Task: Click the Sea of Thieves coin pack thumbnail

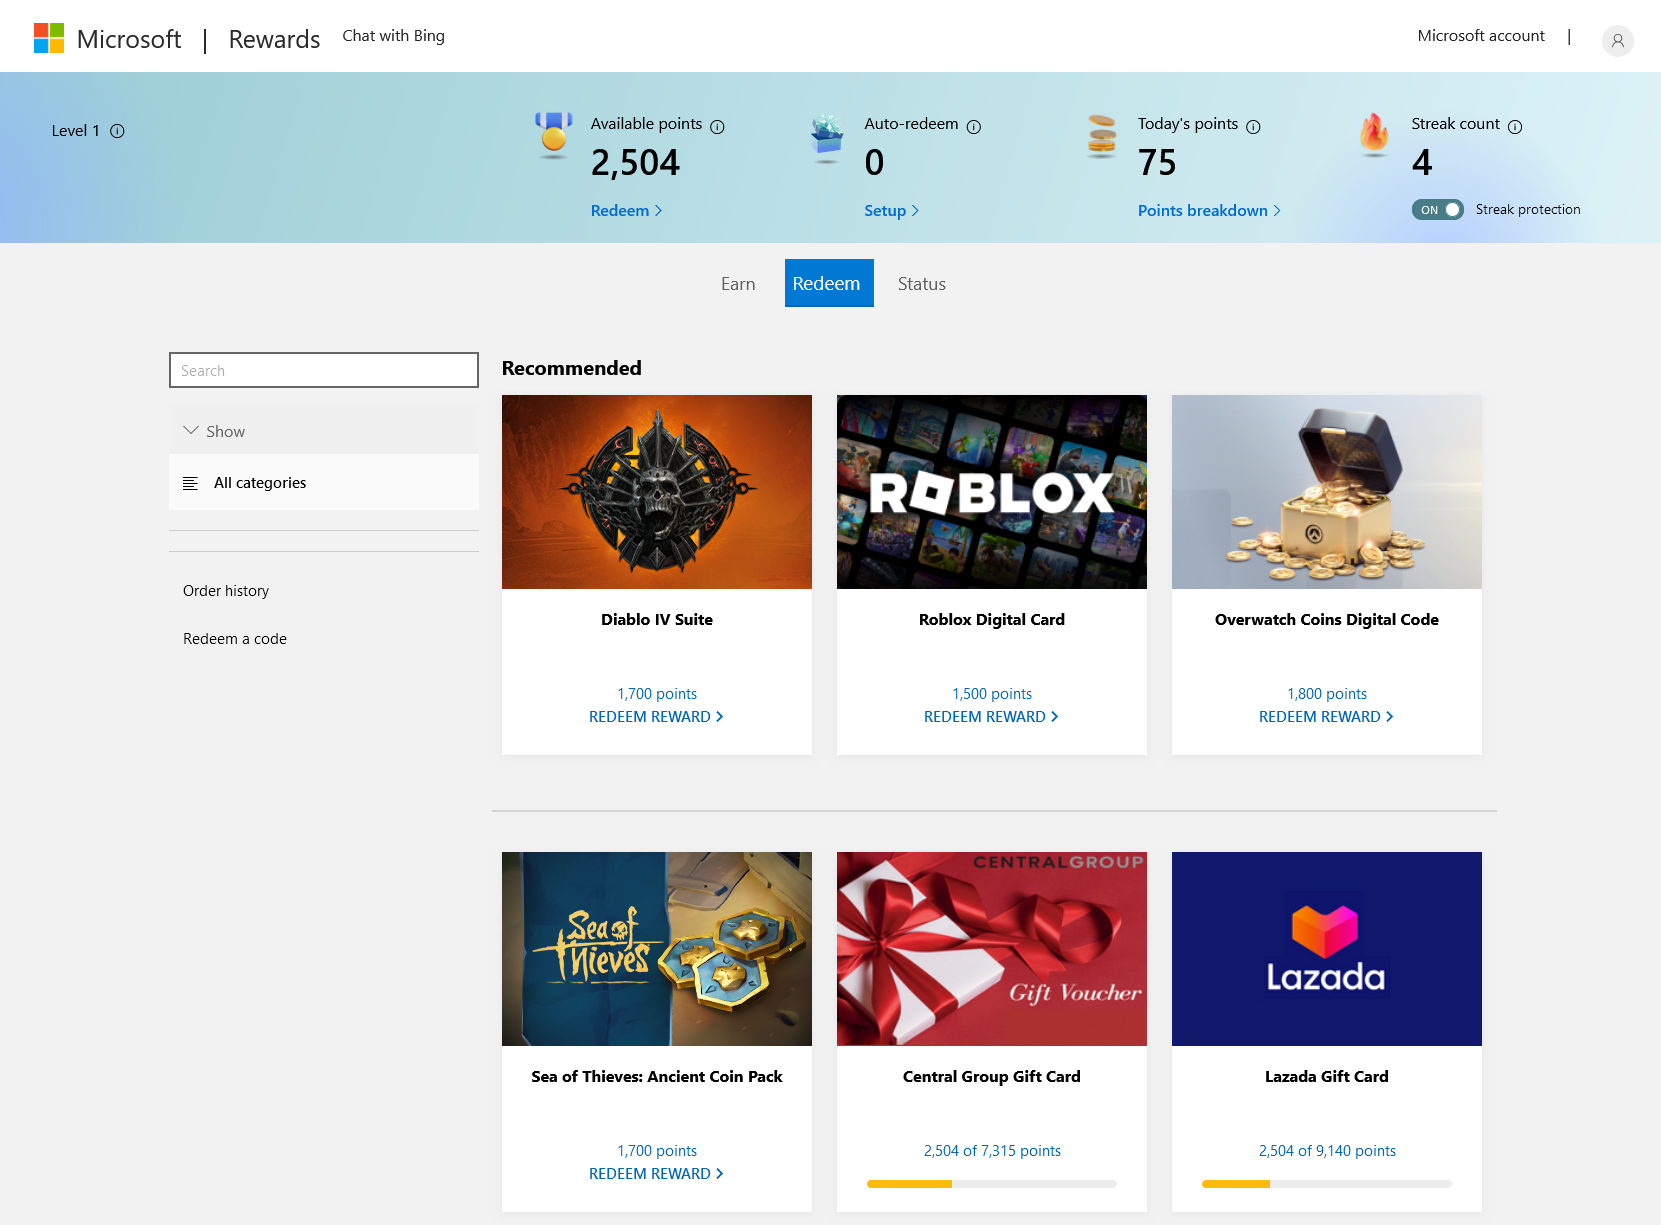Action: [x=657, y=949]
